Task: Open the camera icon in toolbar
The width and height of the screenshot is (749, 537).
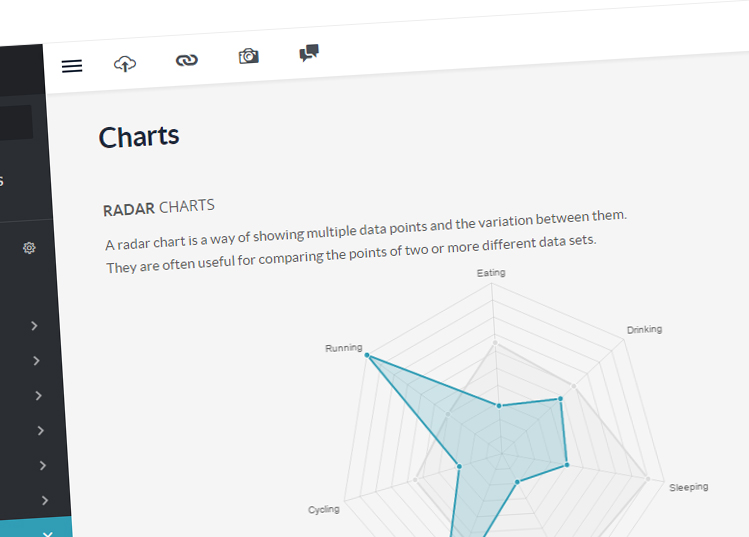Action: (249, 56)
